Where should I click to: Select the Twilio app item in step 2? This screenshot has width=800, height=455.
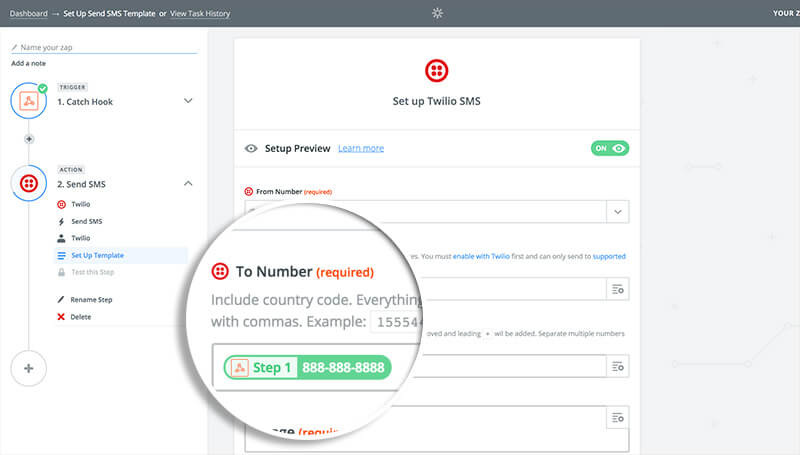click(81, 204)
